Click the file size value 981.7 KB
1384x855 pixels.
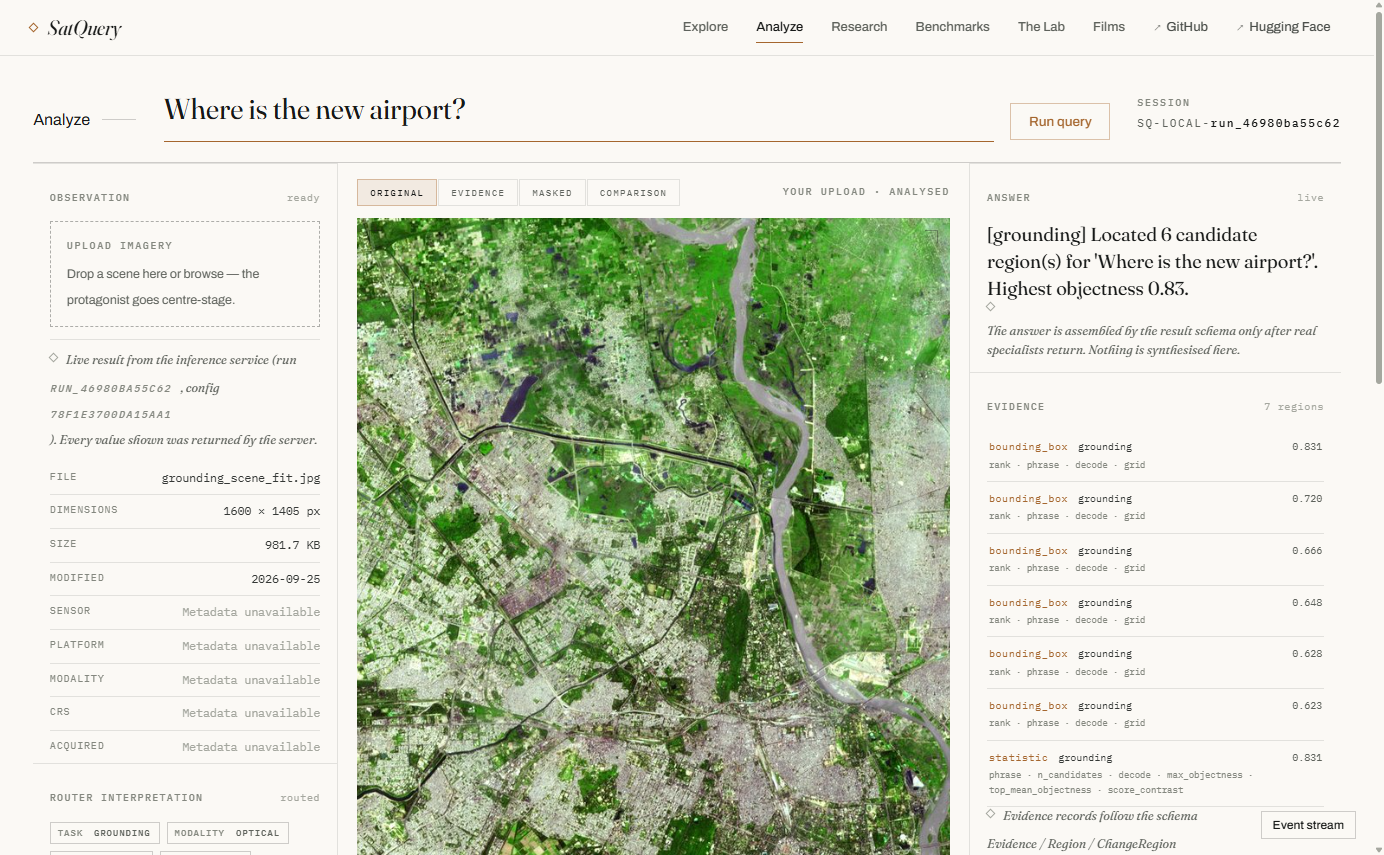[293, 545]
